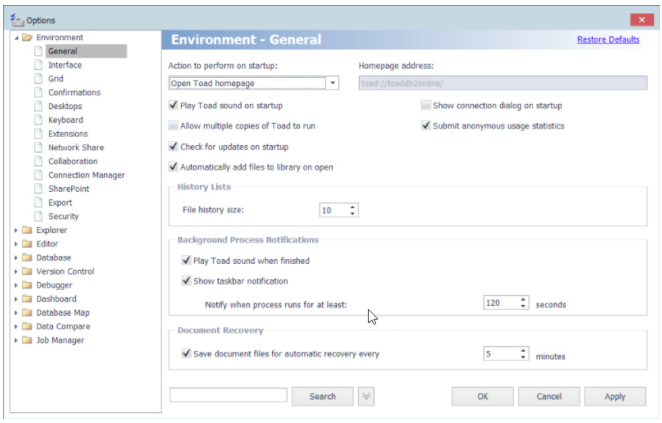The image size is (662, 423).
Task: Open search options chevron button
Action: [366, 396]
